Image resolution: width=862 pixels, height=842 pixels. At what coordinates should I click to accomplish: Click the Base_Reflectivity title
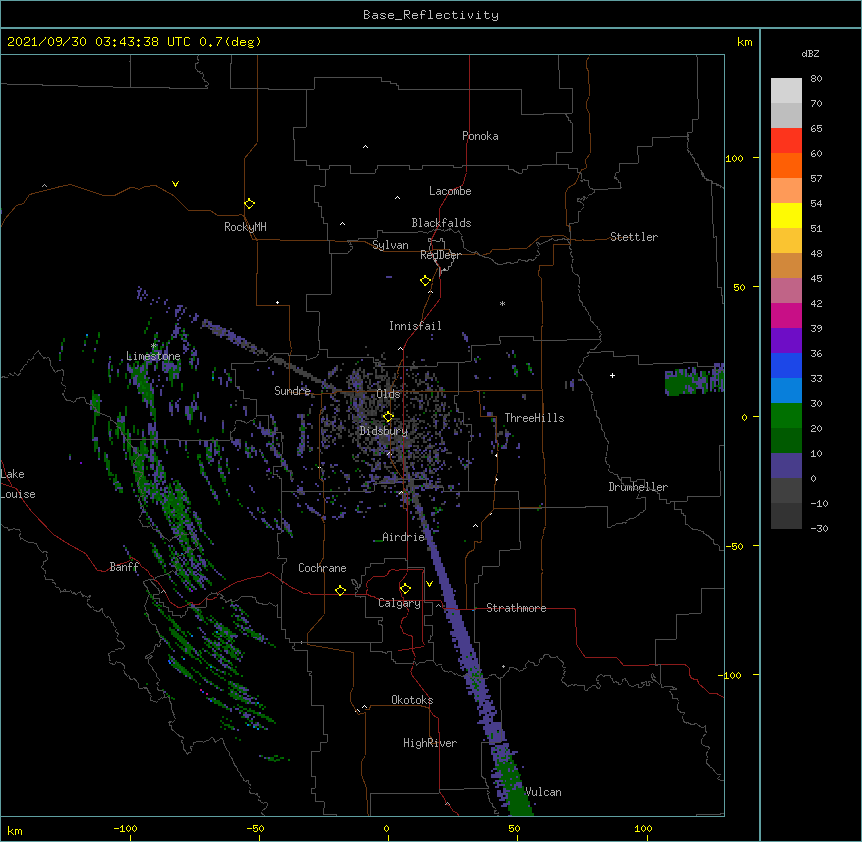431,15
